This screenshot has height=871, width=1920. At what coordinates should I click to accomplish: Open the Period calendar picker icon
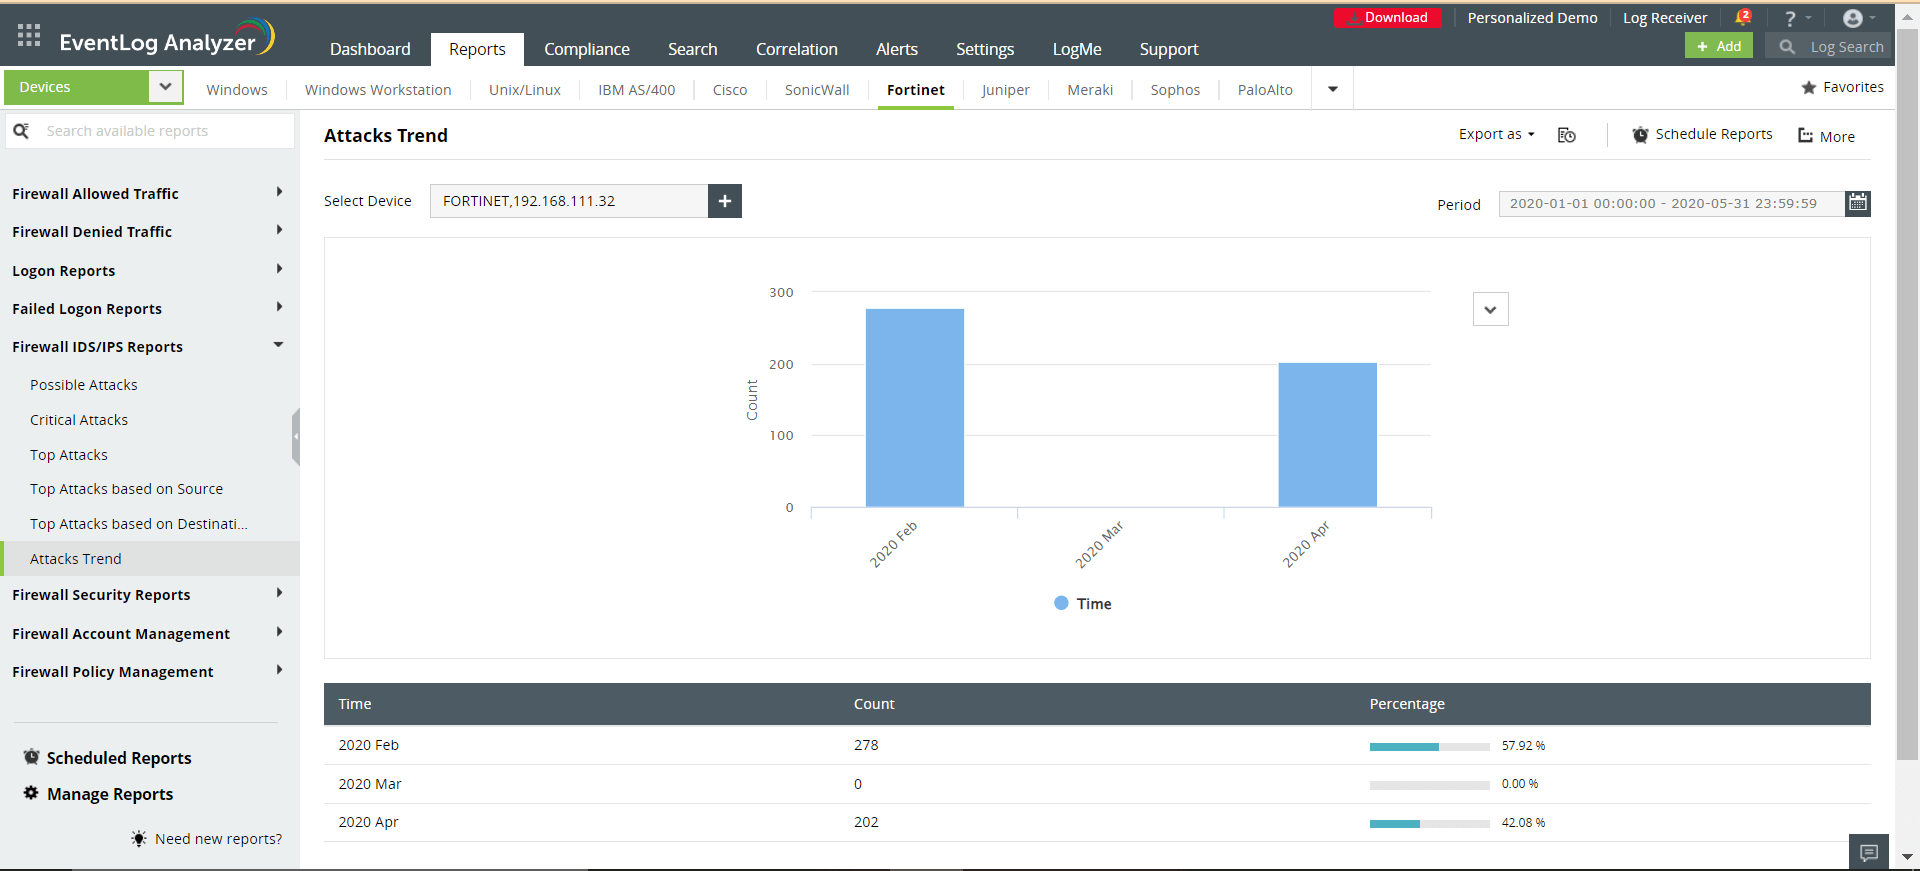[x=1858, y=203]
